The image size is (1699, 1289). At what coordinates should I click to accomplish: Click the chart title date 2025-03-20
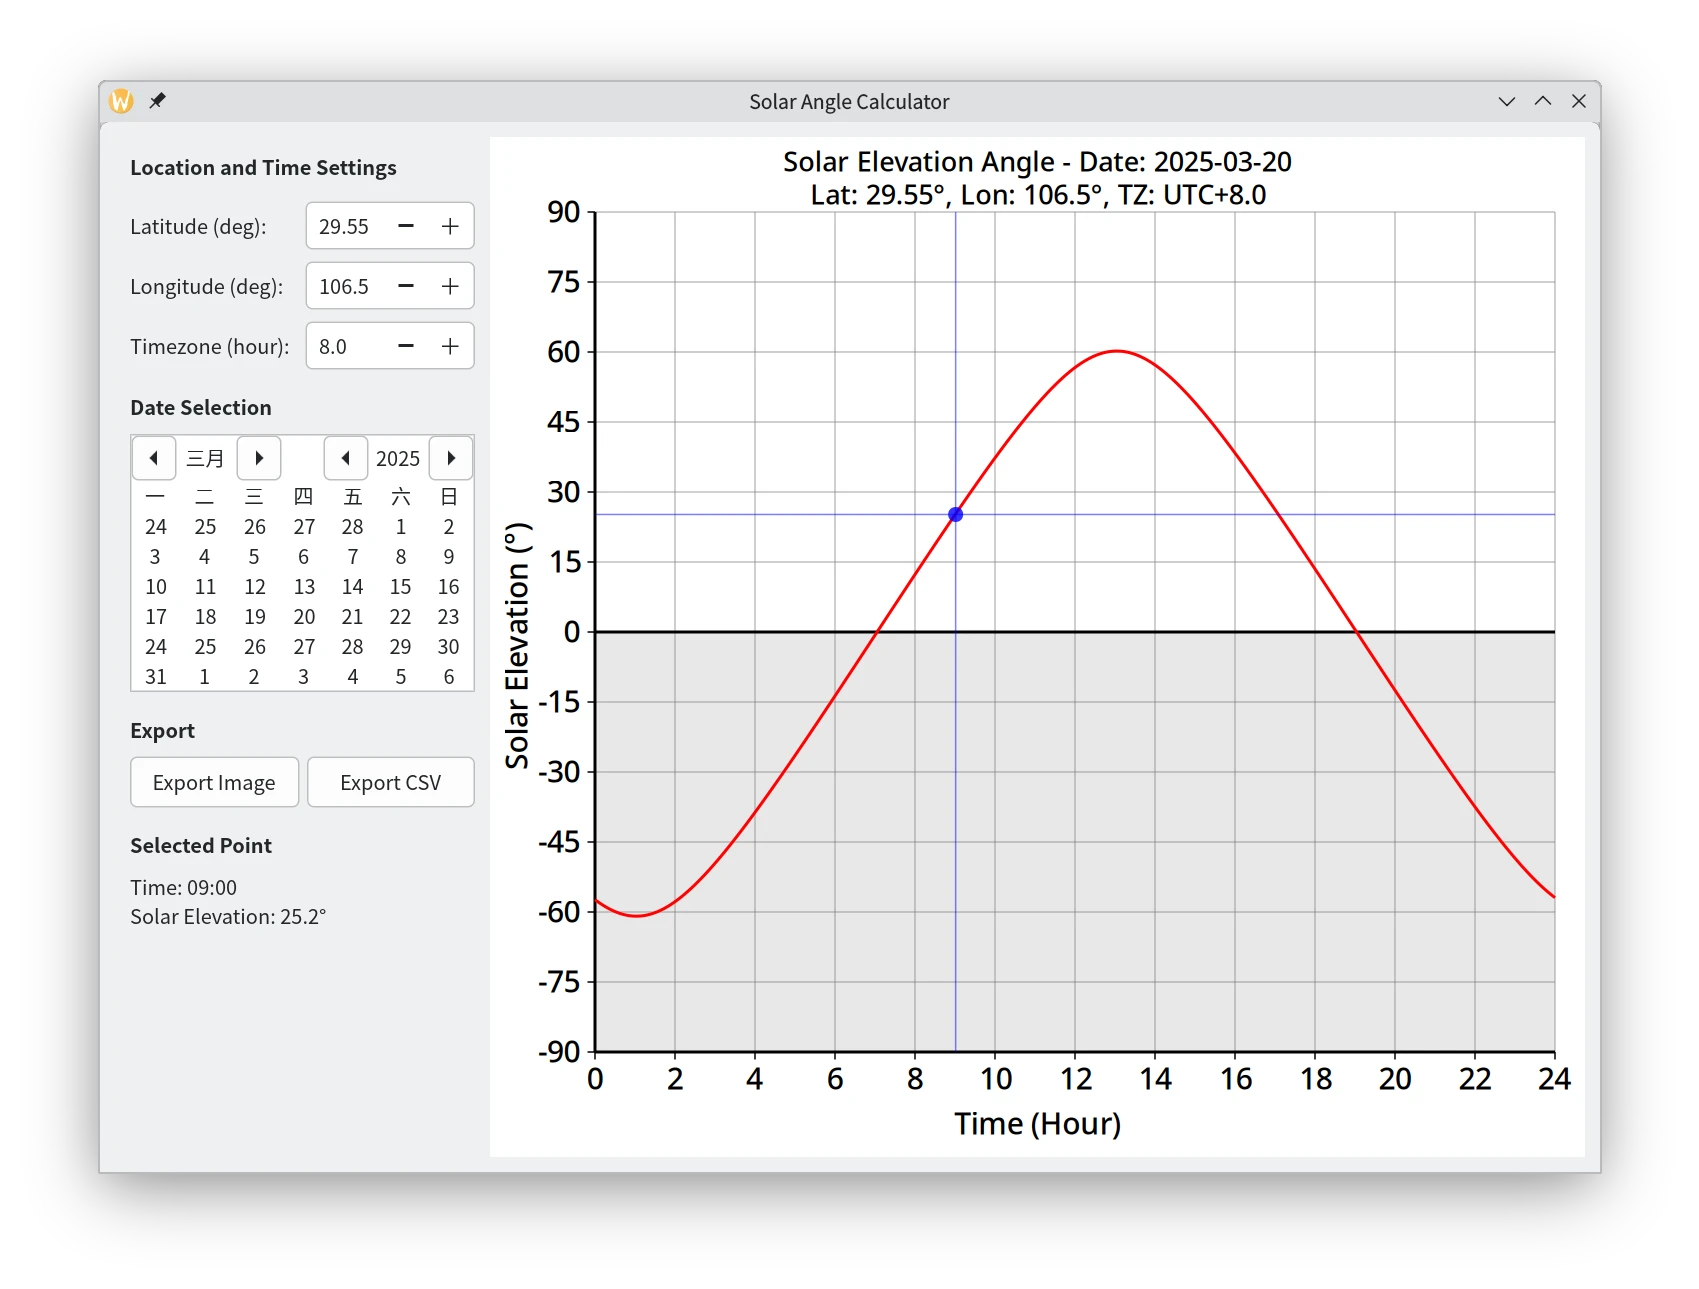click(x=1222, y=162)
